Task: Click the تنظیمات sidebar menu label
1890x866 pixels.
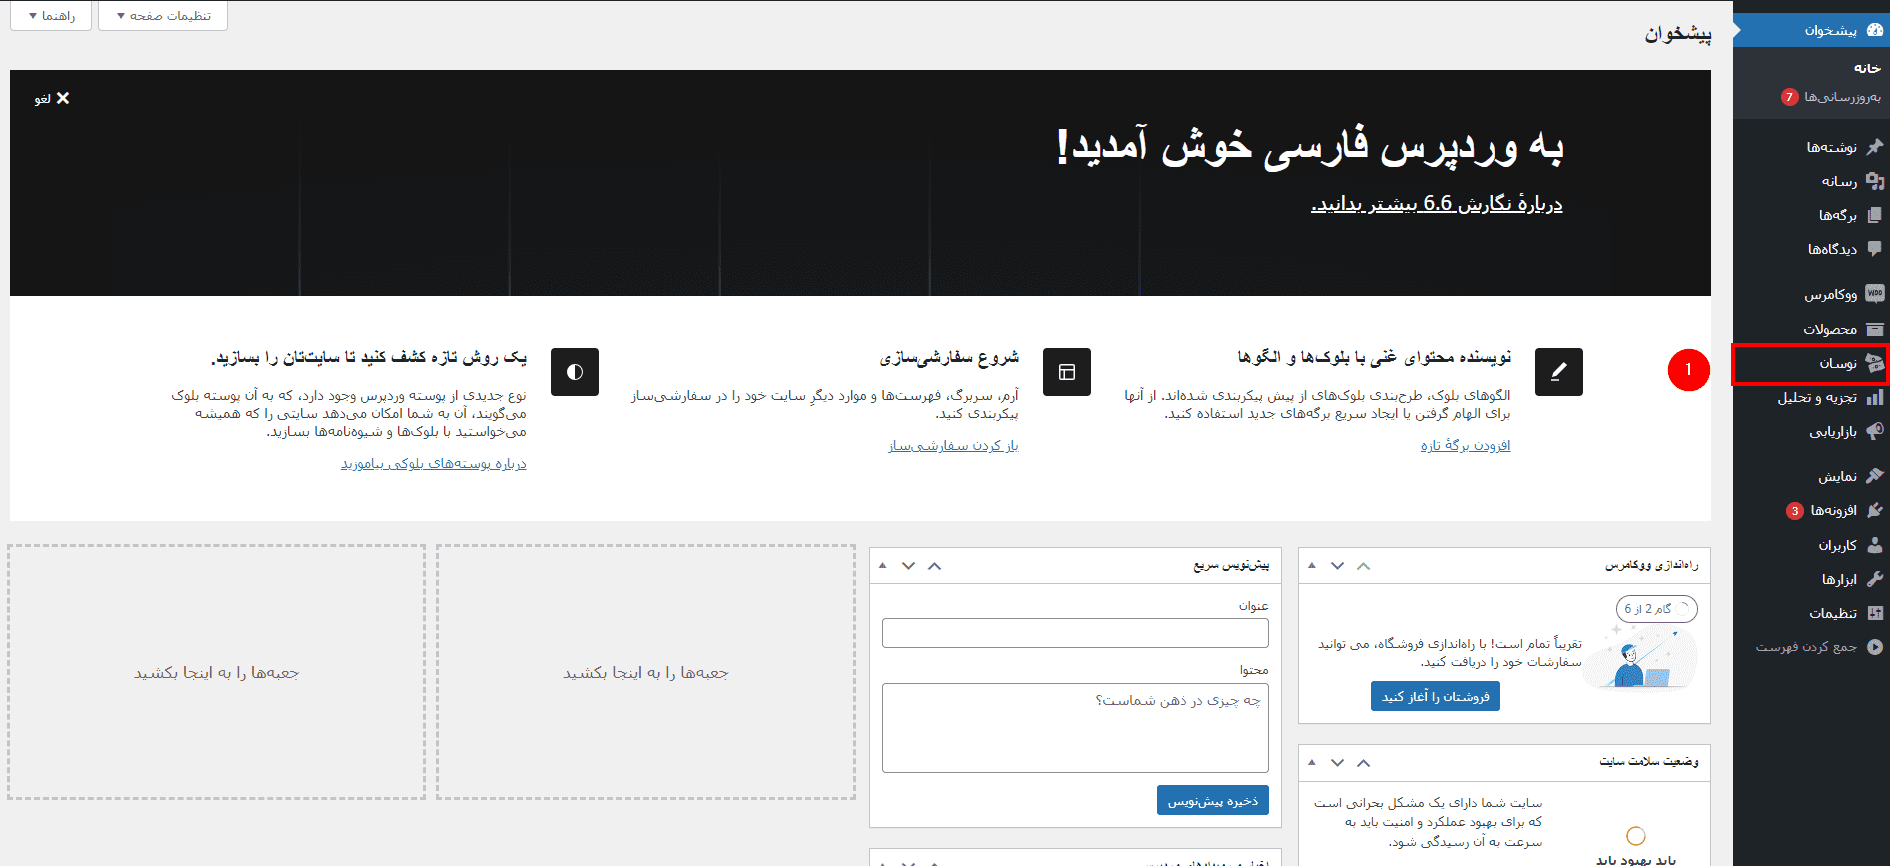Action: coord(1833,613)
